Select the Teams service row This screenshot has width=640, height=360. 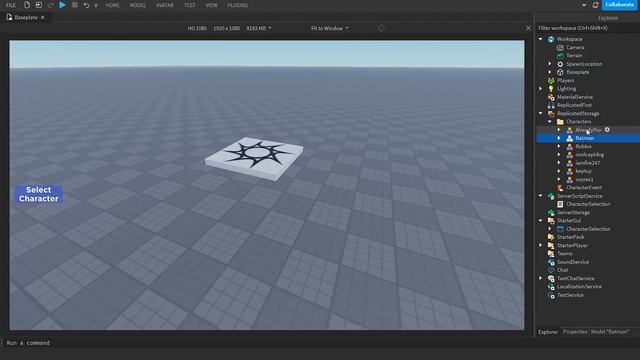[x=588, y=253]
